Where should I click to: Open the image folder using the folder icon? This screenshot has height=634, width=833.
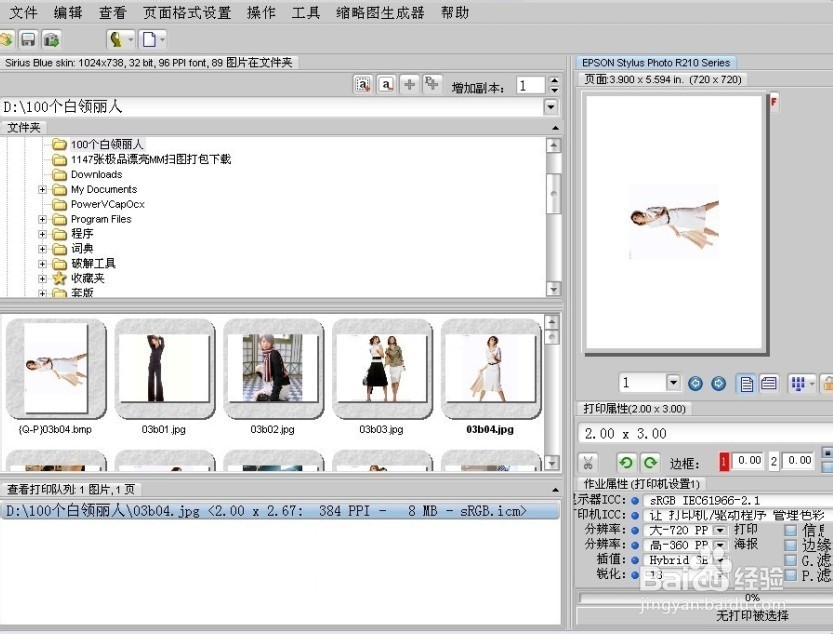click(x=9, y=38)
